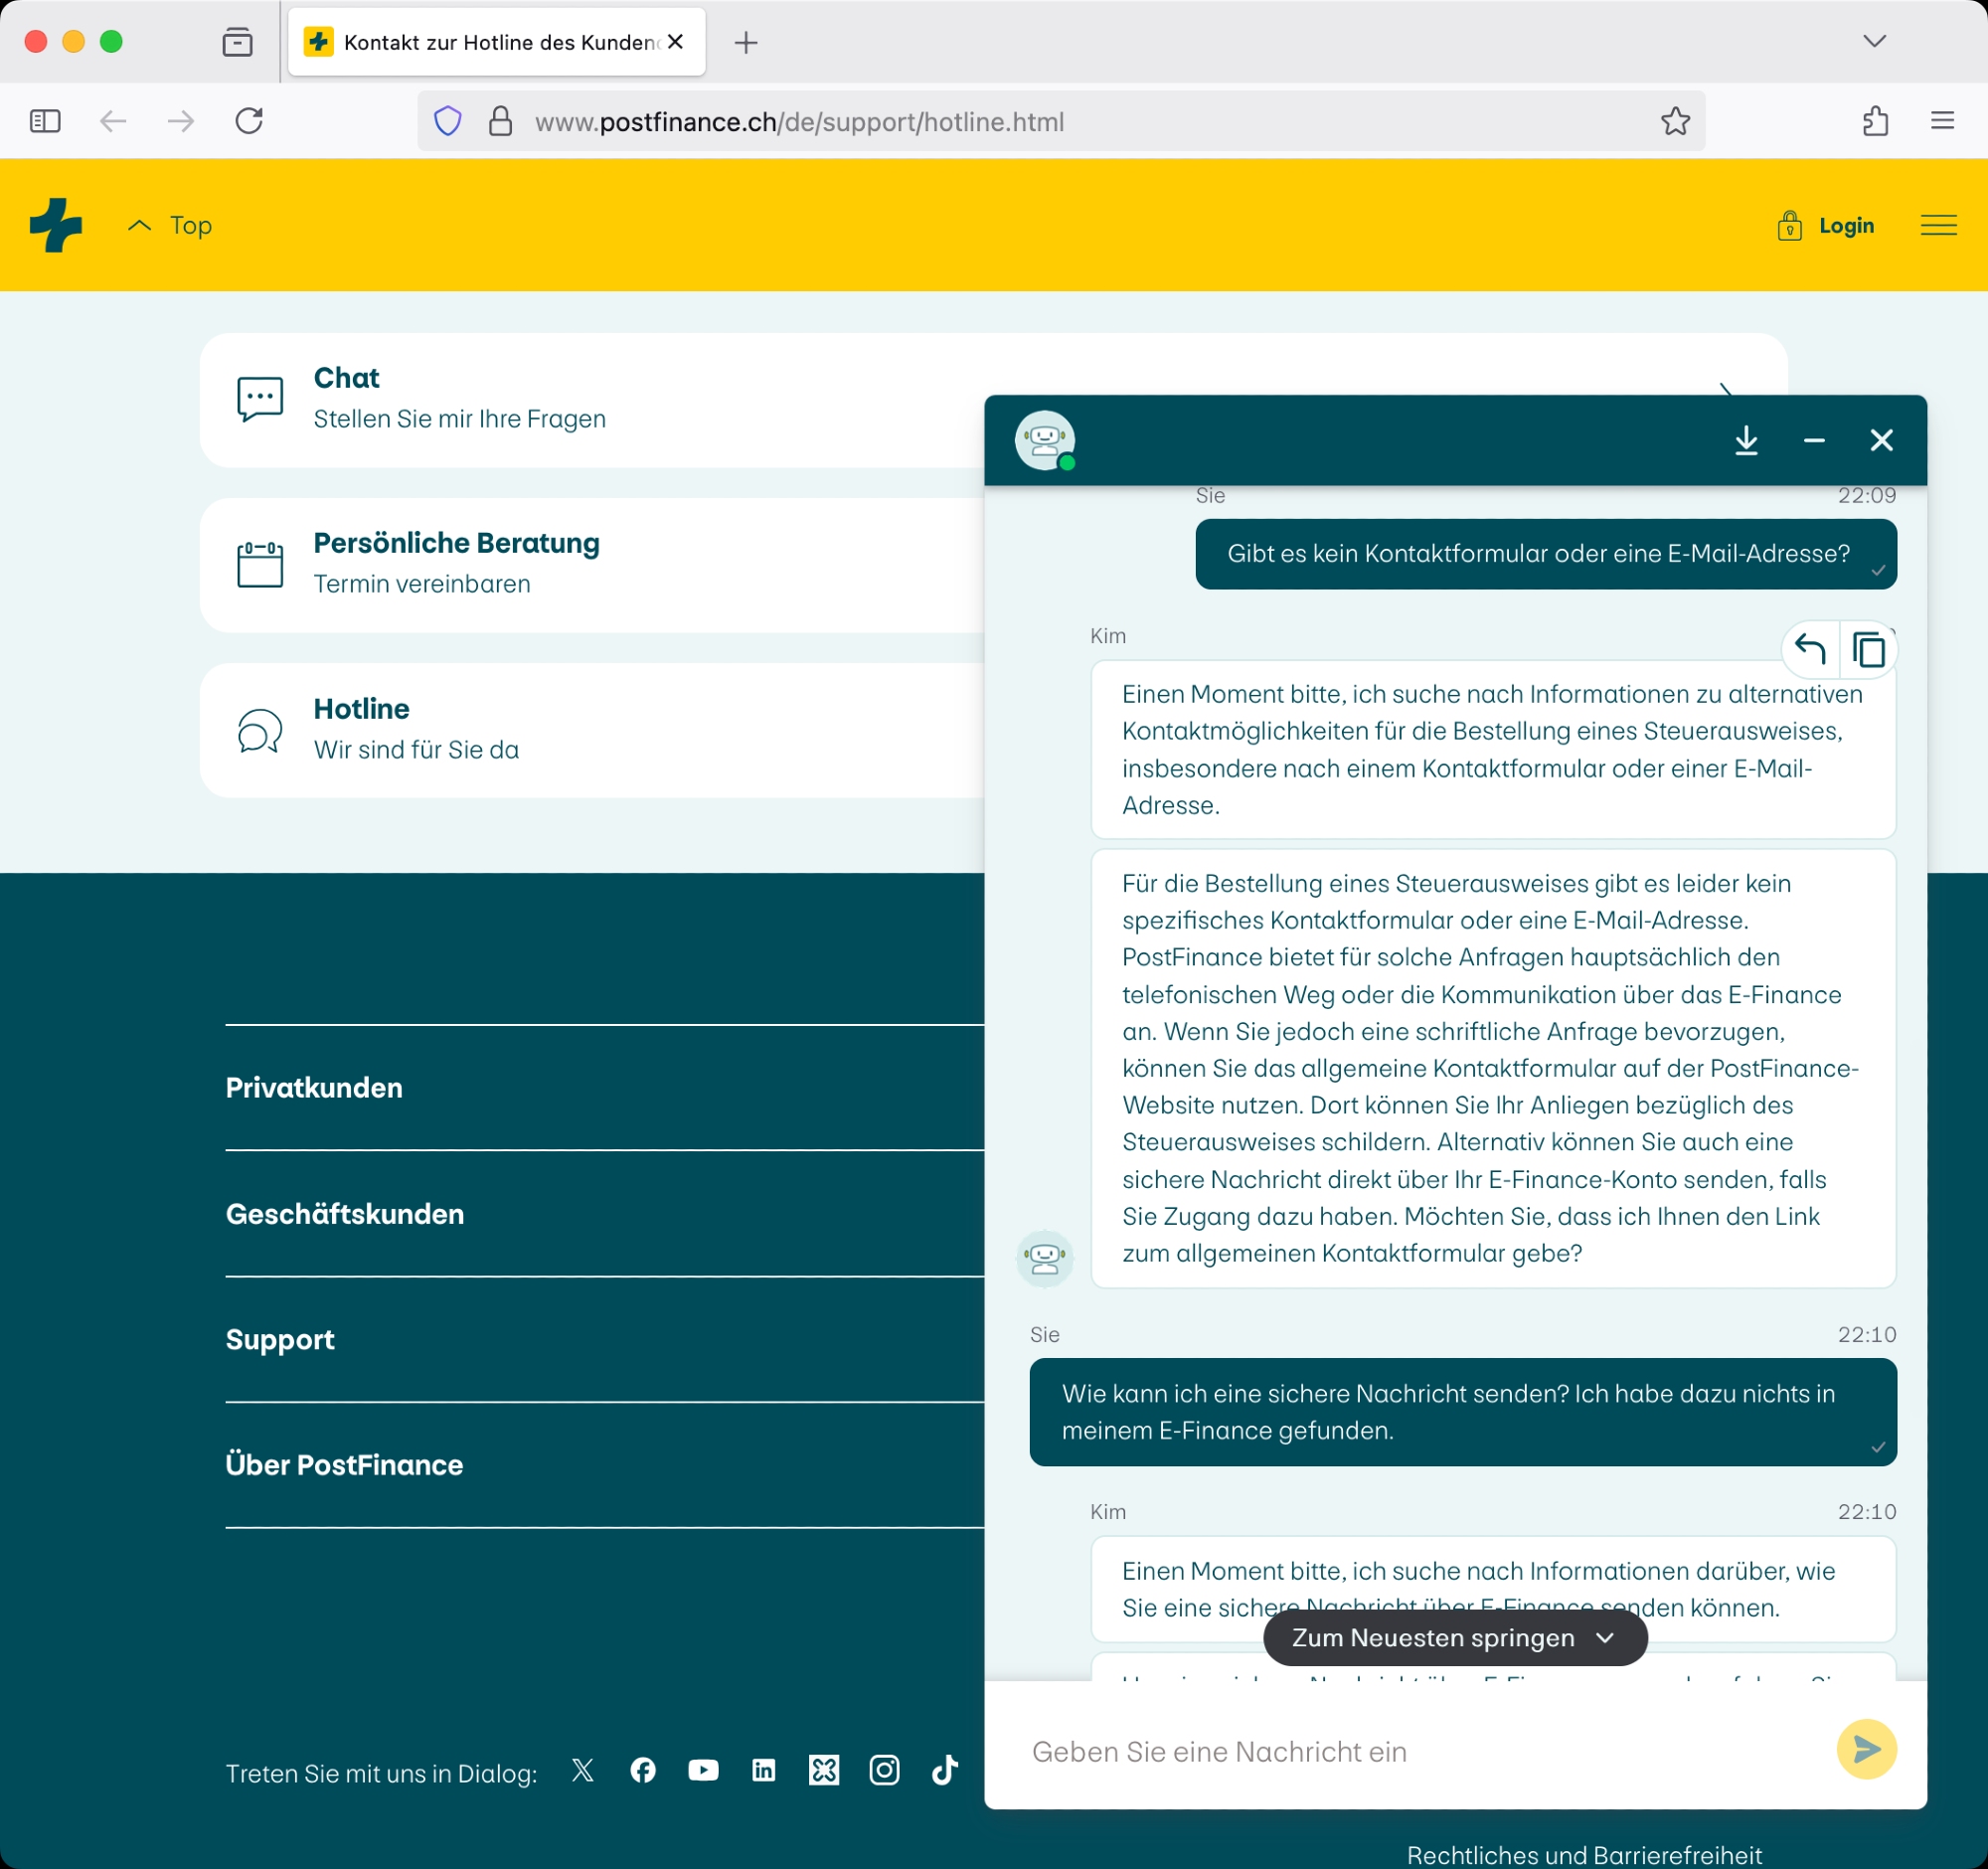Toggle the browser sidebar panel
This screenshot has height=1869, width=1988.
tap(45, 122)
